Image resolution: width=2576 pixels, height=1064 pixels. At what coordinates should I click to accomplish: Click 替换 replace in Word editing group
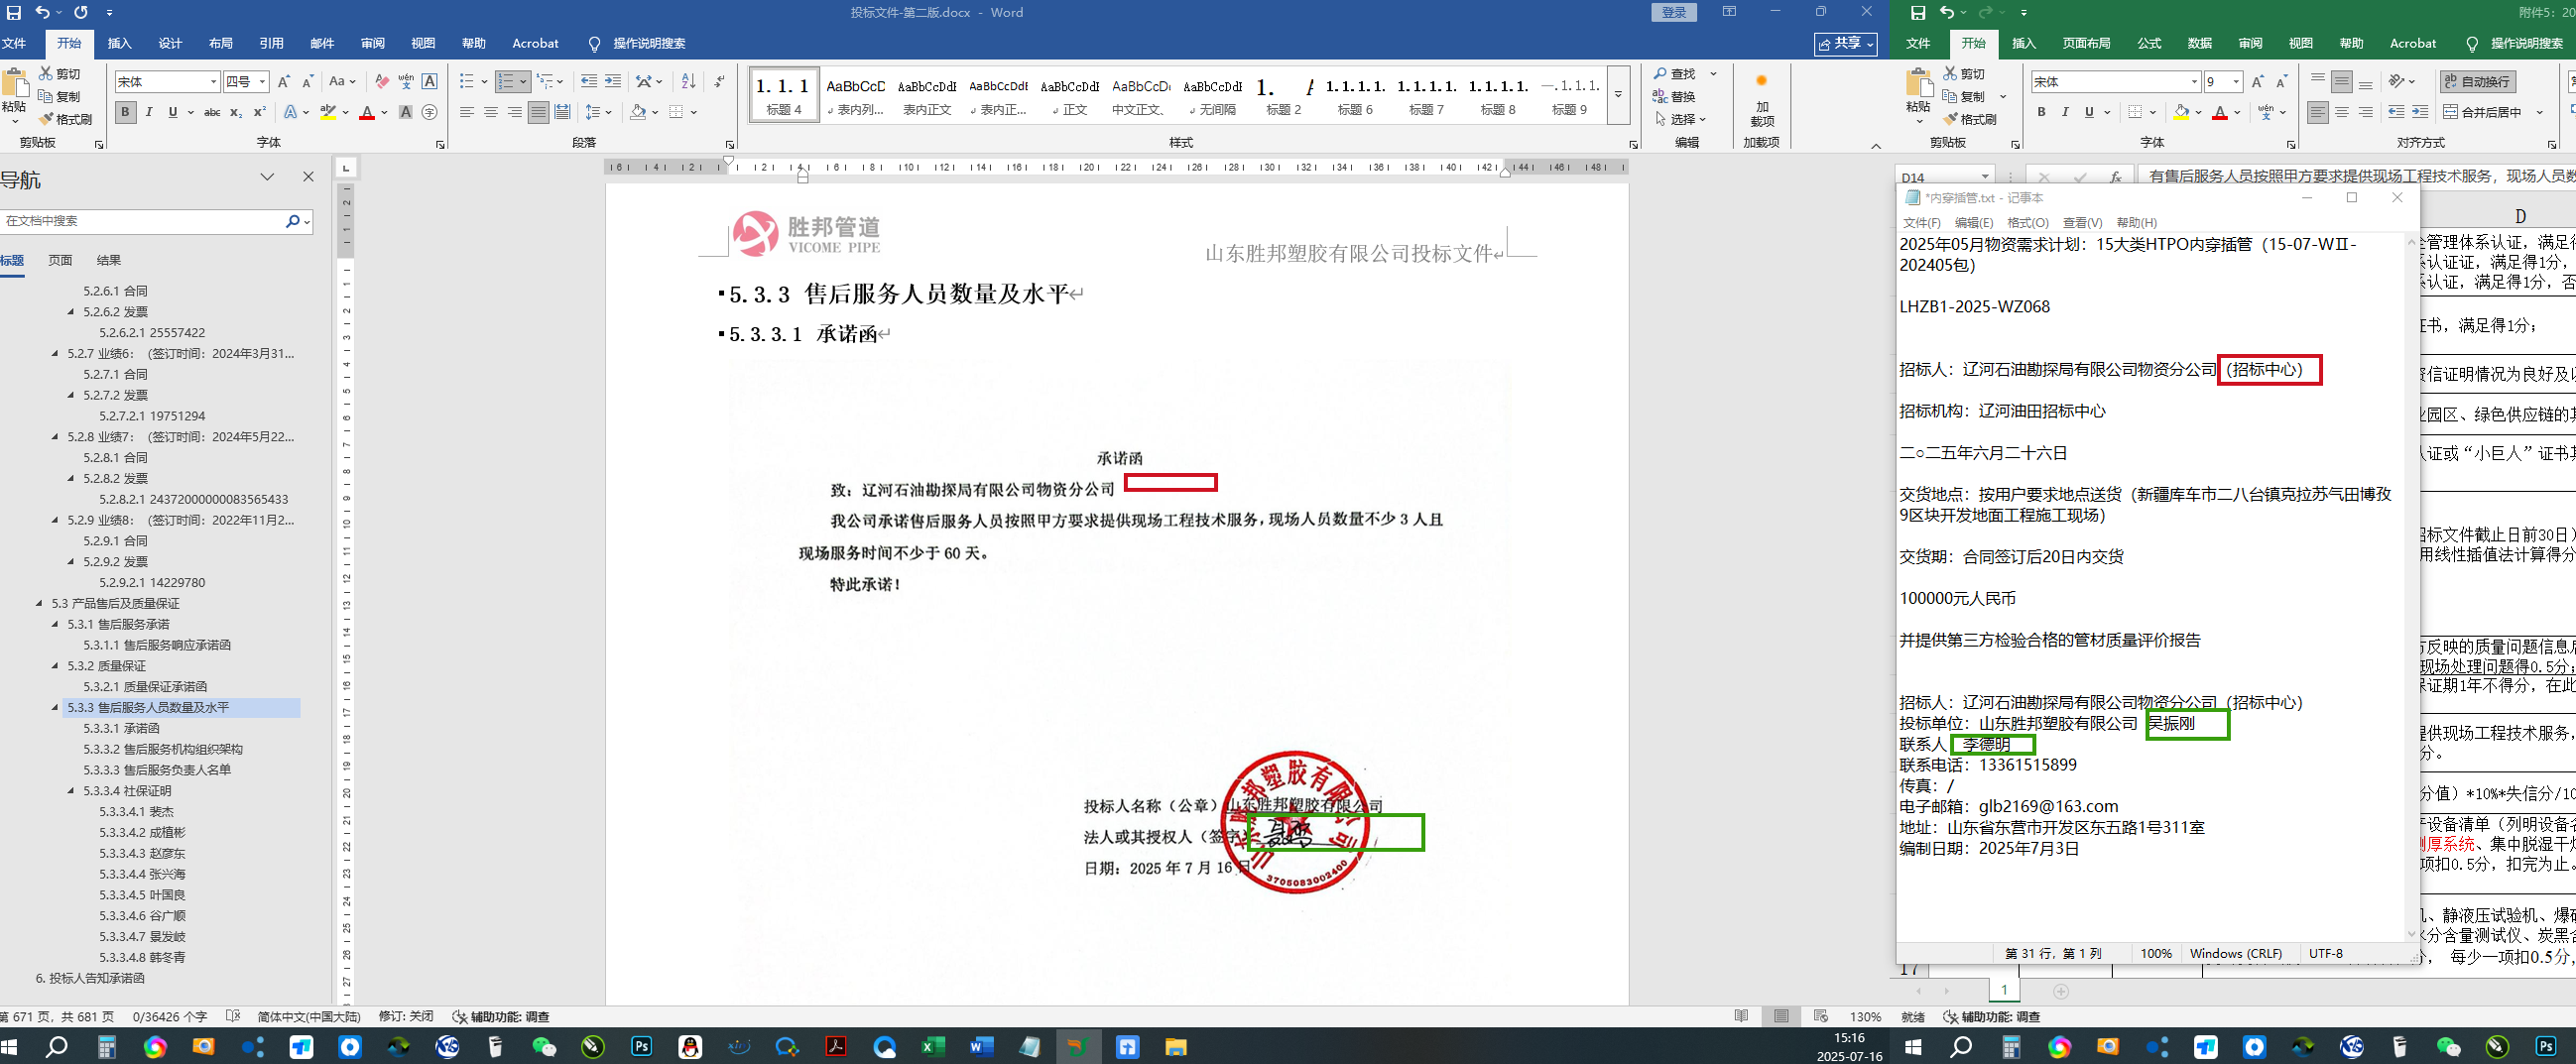coord(1675,97)
